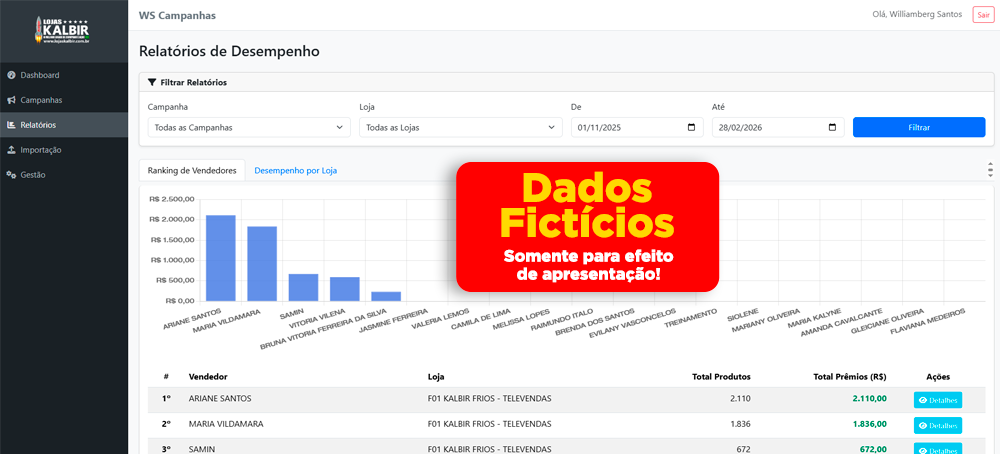The width and height of the screenshot is (1000, 454).
Task: Click the Dashboard gauge icon in sidebar
Action: point(11,75)
